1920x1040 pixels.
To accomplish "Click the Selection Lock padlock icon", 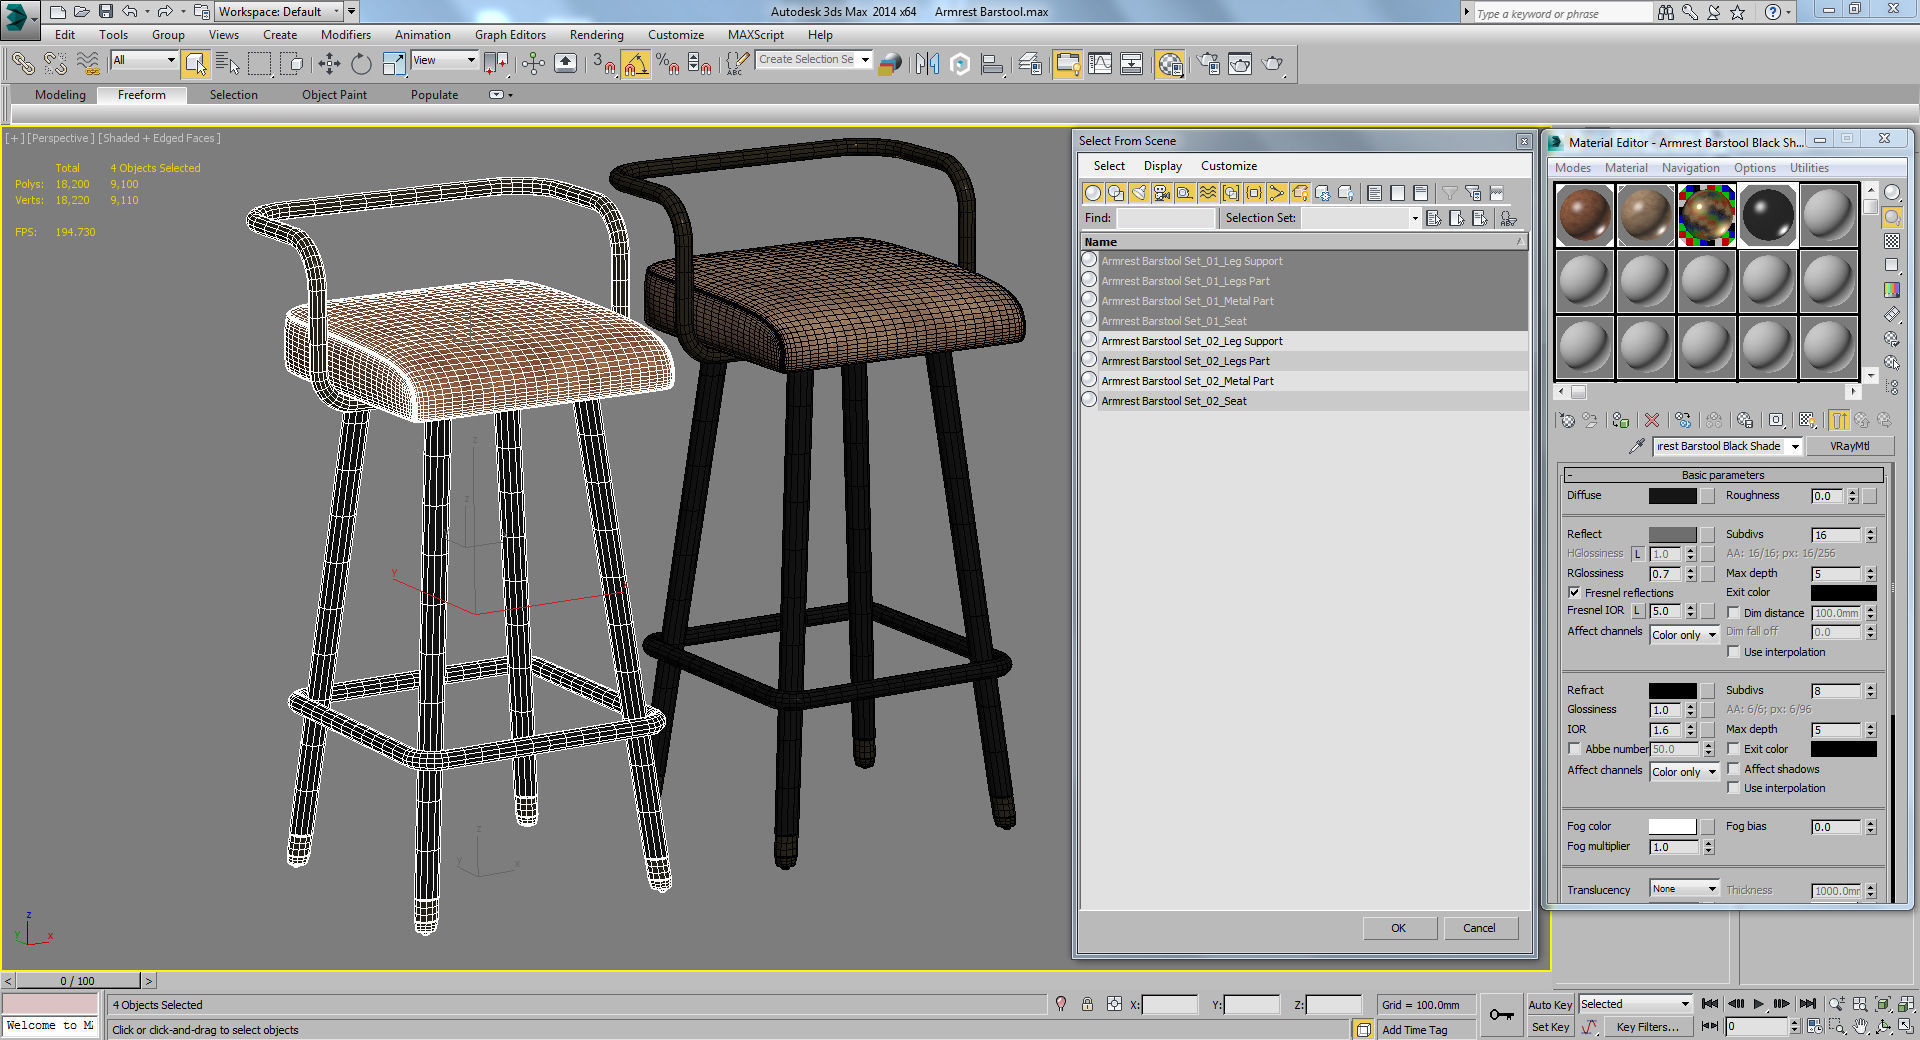I will click(1087, 1004).
